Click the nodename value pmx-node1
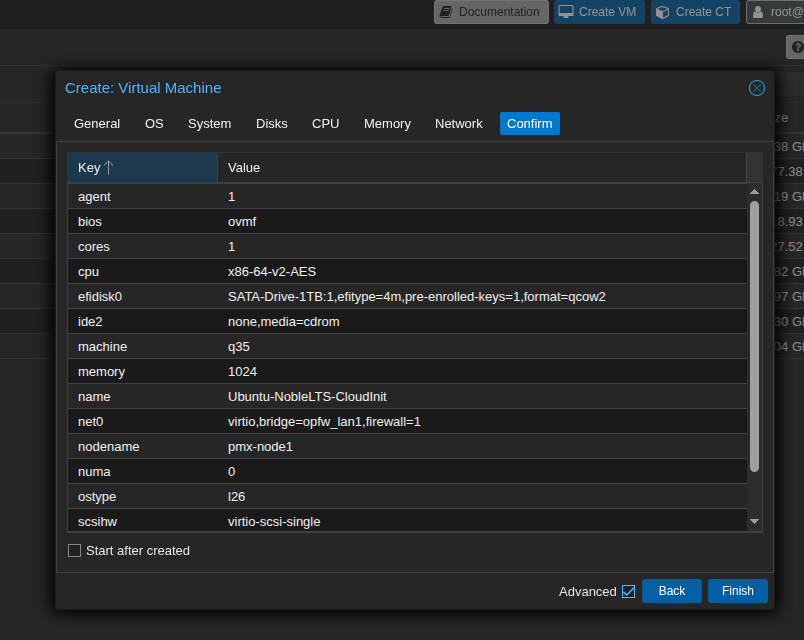This screenshot has height=640, width=804. [260, 447]
